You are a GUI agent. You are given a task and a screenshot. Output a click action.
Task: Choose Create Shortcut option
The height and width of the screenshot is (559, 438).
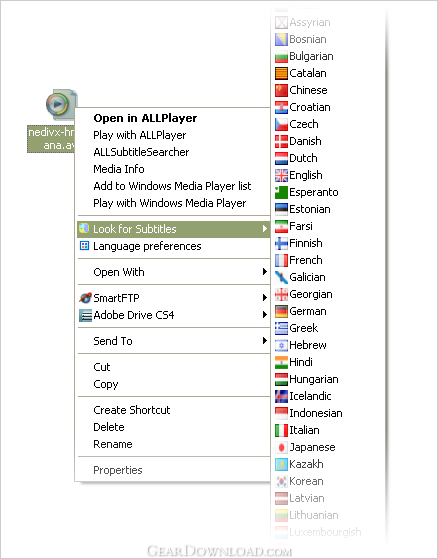132,410
